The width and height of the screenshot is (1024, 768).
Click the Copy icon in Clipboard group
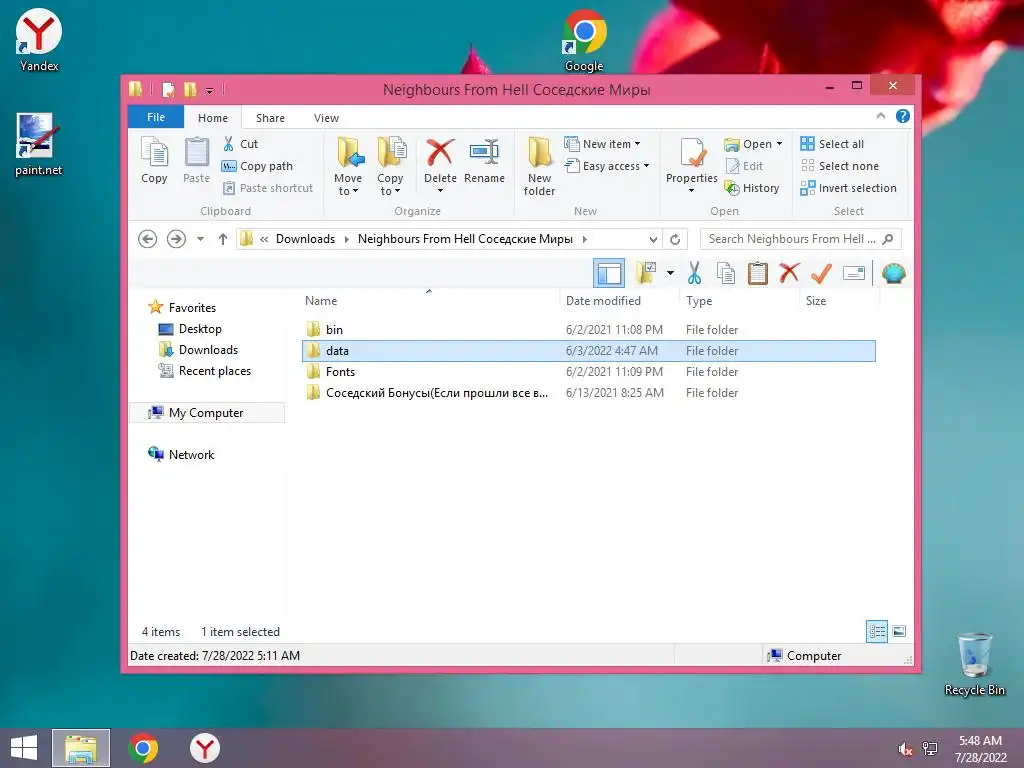point(154,160)
